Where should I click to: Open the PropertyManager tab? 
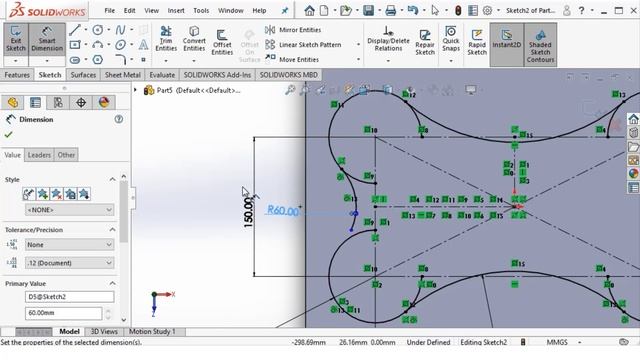click(x=36, y=102)
